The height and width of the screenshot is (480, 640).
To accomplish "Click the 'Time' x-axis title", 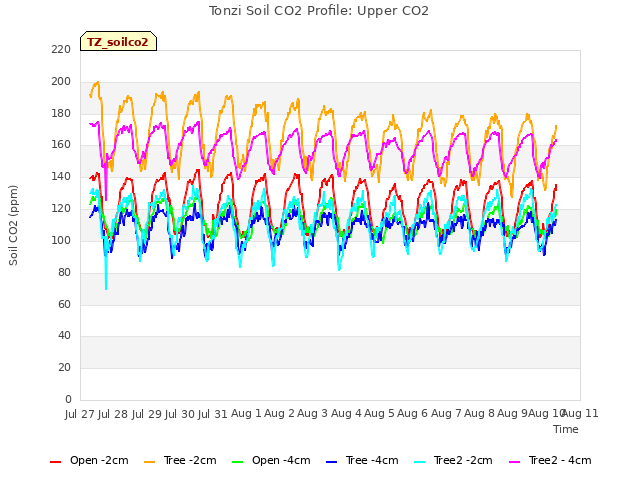I will [x=566, y=429].
